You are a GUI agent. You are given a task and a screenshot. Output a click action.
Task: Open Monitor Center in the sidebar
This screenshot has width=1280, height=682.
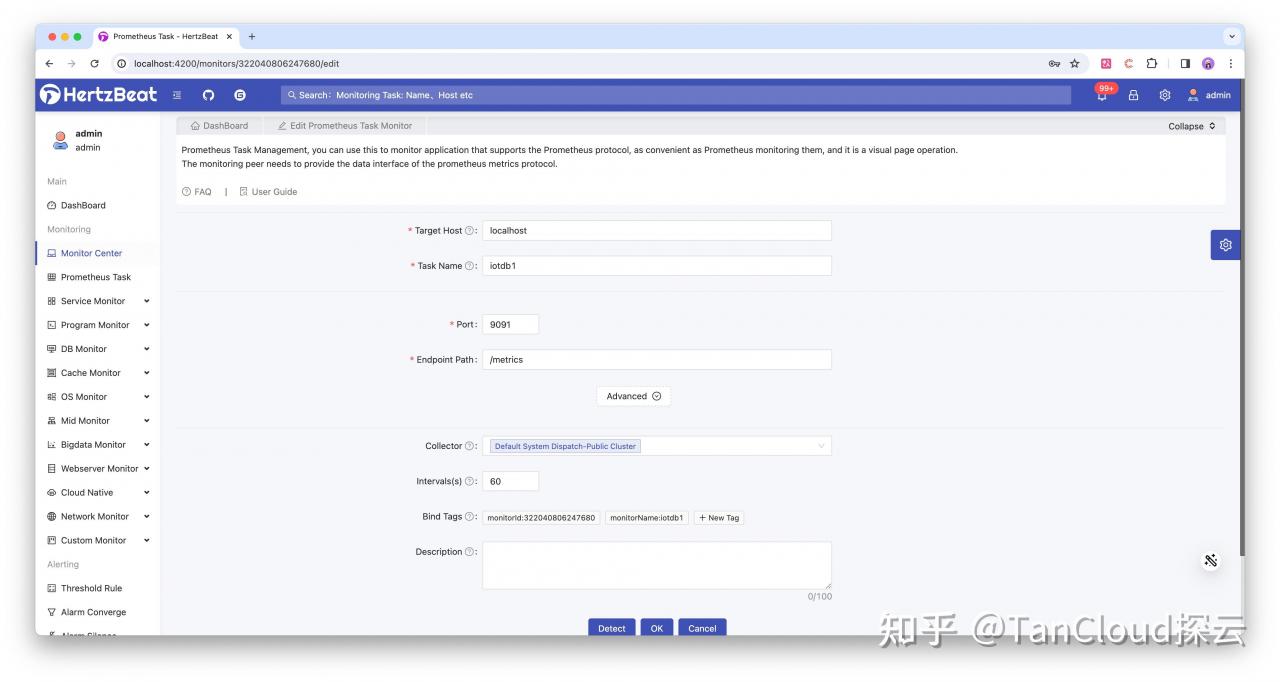point(98,253)
